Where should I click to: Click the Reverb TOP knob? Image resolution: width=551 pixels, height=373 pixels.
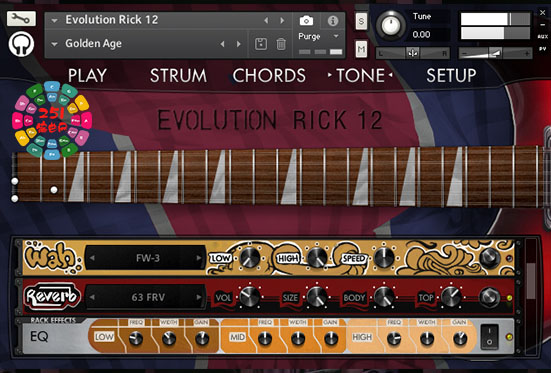(x=451, y=296)
